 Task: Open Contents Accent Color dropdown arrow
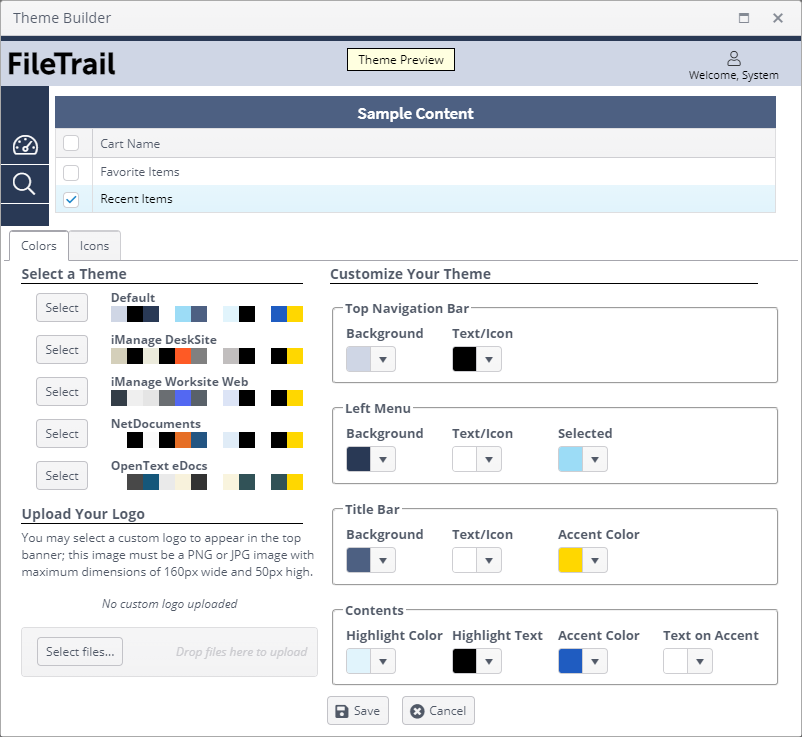tap(595, 661)
